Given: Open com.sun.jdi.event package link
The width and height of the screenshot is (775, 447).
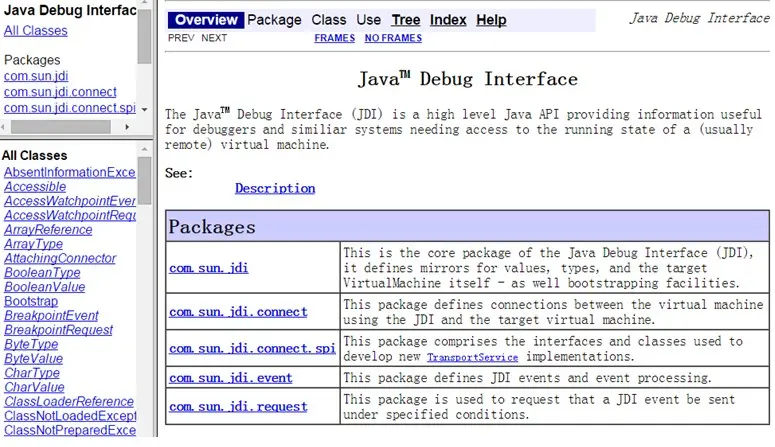Looking at the screenshot, I should point(230,378).
